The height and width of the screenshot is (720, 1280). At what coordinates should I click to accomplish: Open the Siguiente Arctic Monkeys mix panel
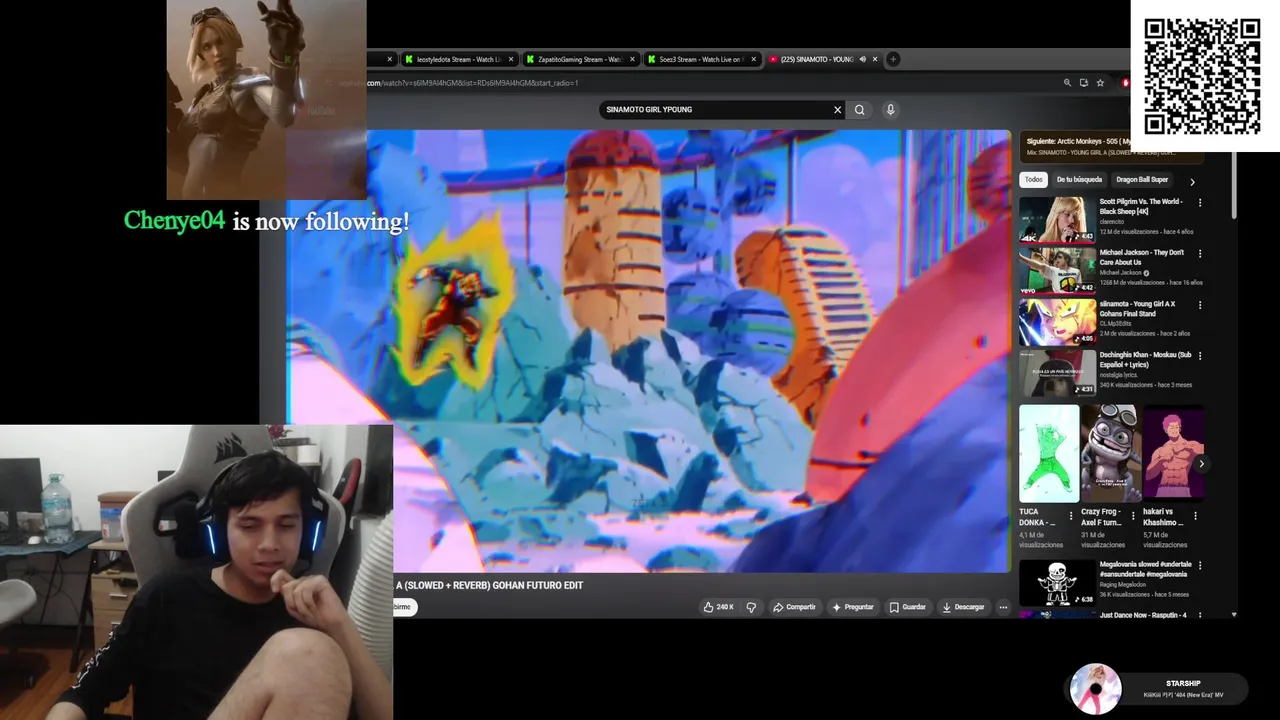click(1112, 147)
